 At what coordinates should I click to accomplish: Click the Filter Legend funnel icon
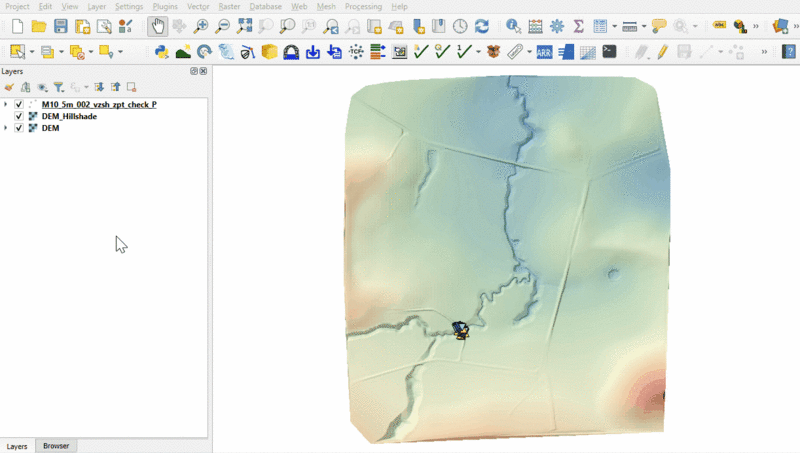coord(59,87)
